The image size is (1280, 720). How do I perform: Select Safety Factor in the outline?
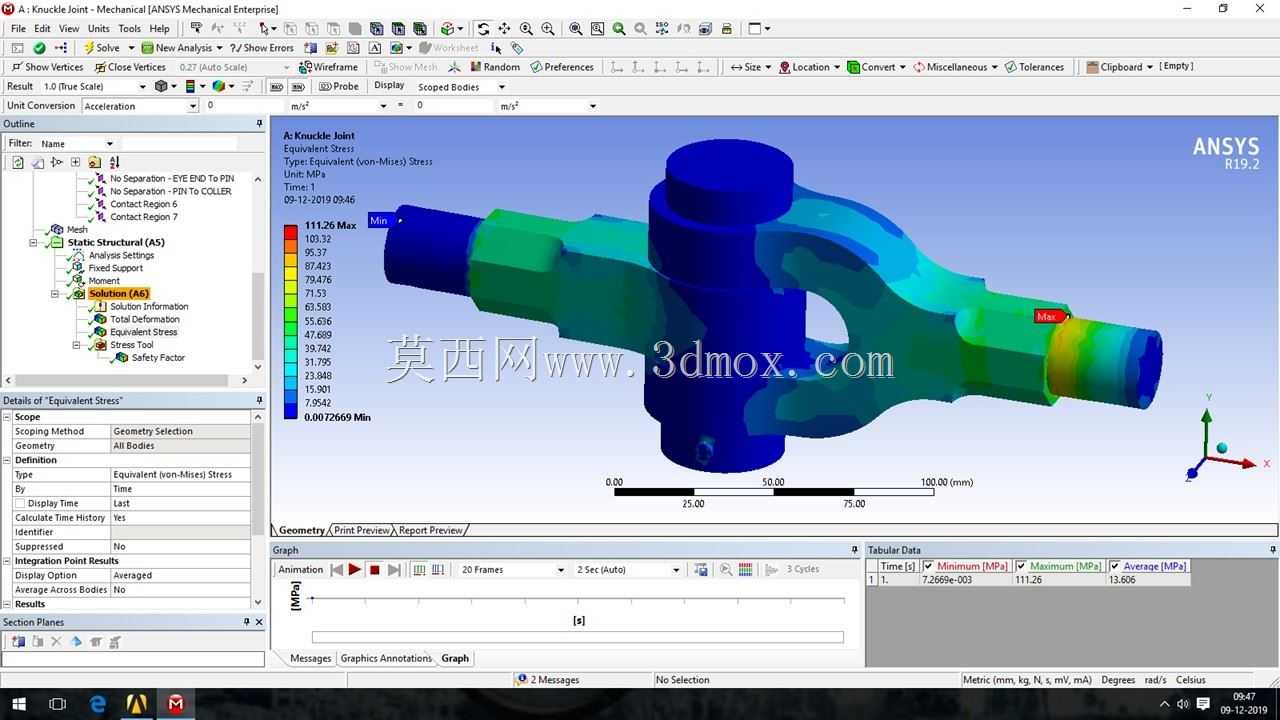[x=158, y=358]
